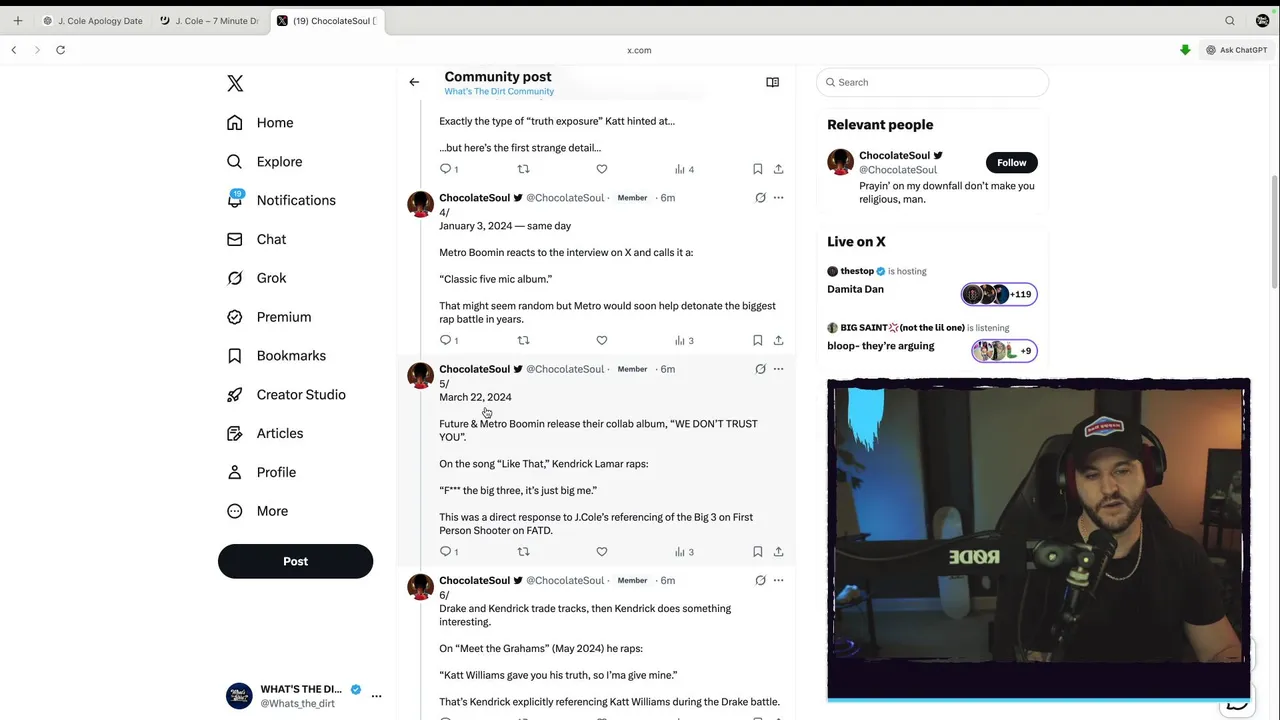Open Bookmarks in sidebar

[x=276, y=356]
